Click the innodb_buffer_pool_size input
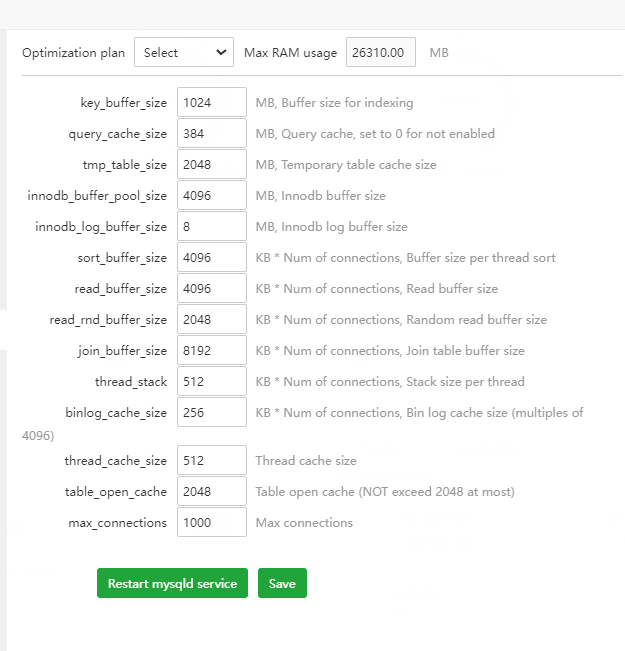625x651 pixels. pyautogui.click(x=212, y=195)
